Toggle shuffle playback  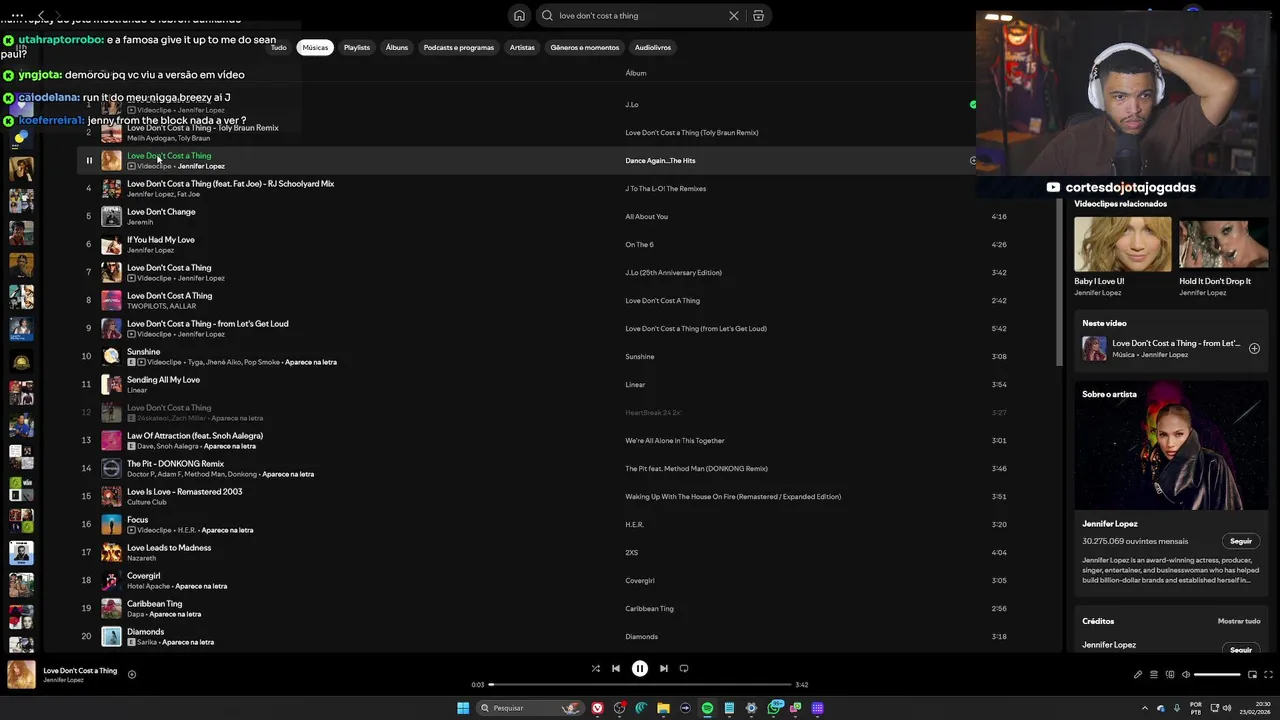point(595,668)
